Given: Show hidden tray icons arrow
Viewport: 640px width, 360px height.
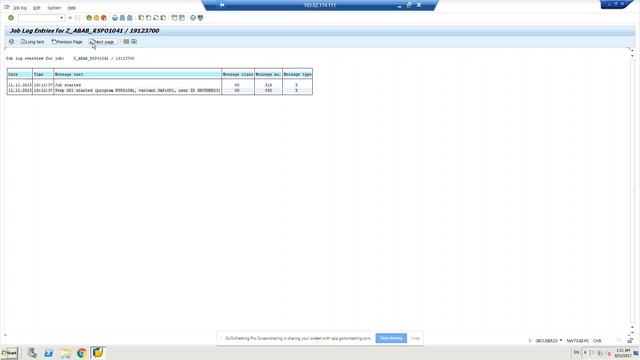Looking at the screenshot, I should pos(585,353).
